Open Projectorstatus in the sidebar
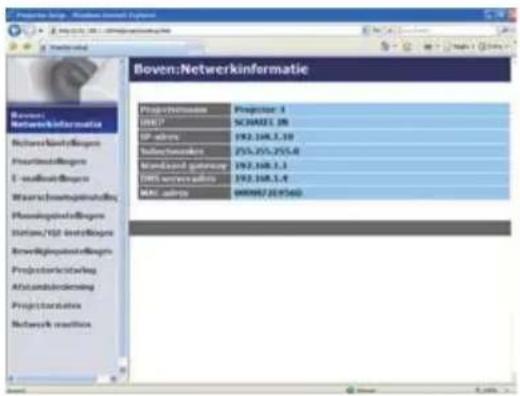Screen dimensions: 520x396 [x=46, y=306]
